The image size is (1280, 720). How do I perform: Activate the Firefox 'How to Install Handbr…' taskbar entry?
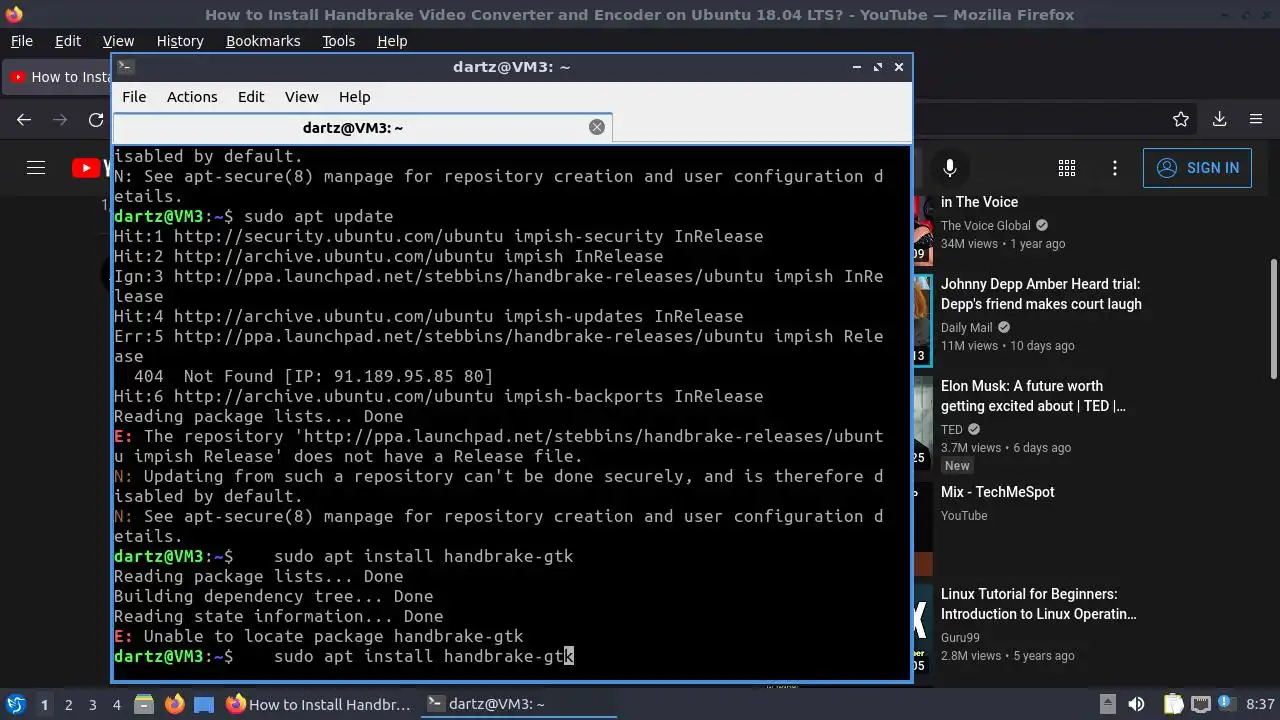point(319,704)
